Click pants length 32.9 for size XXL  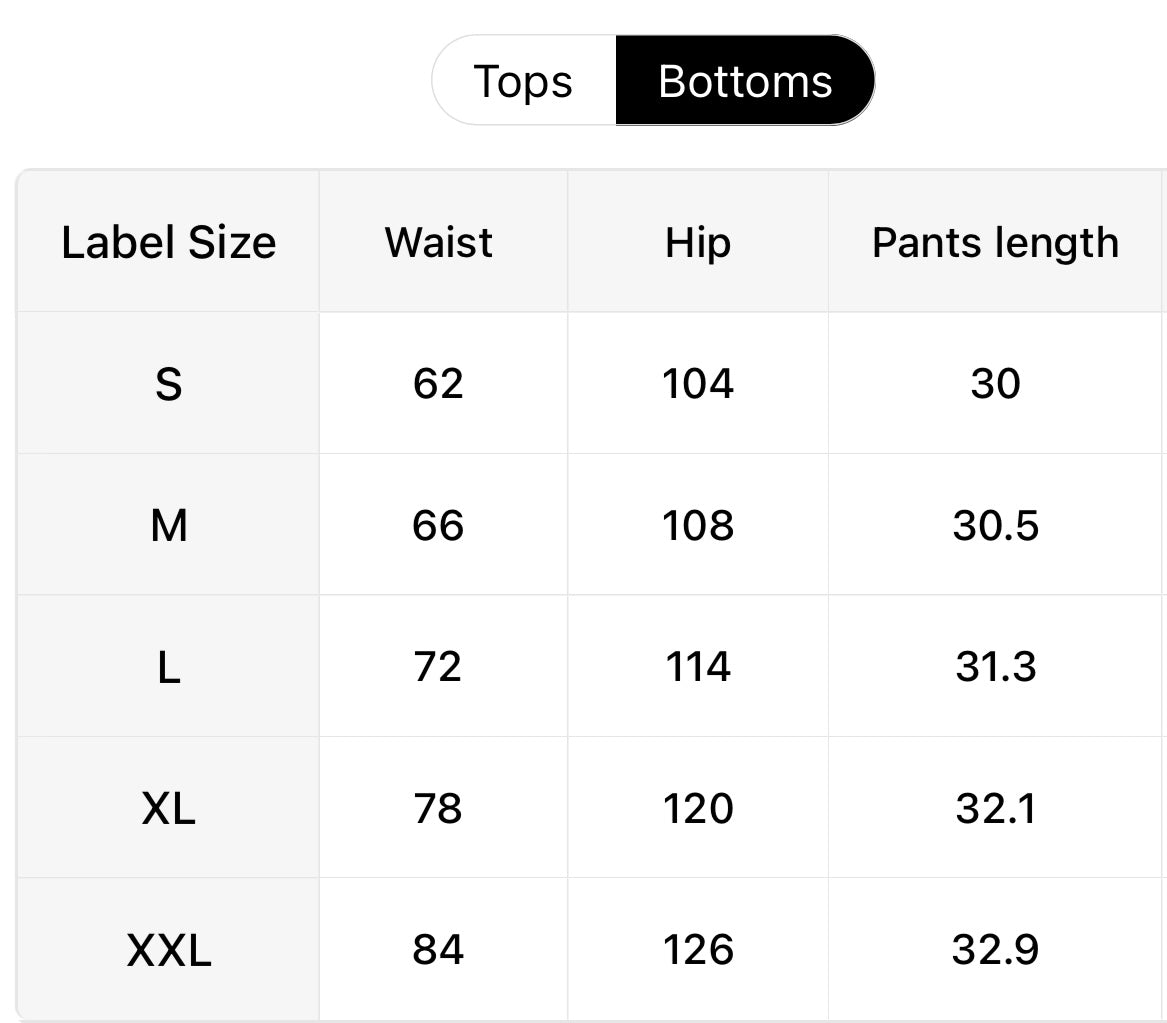[995, 950]
